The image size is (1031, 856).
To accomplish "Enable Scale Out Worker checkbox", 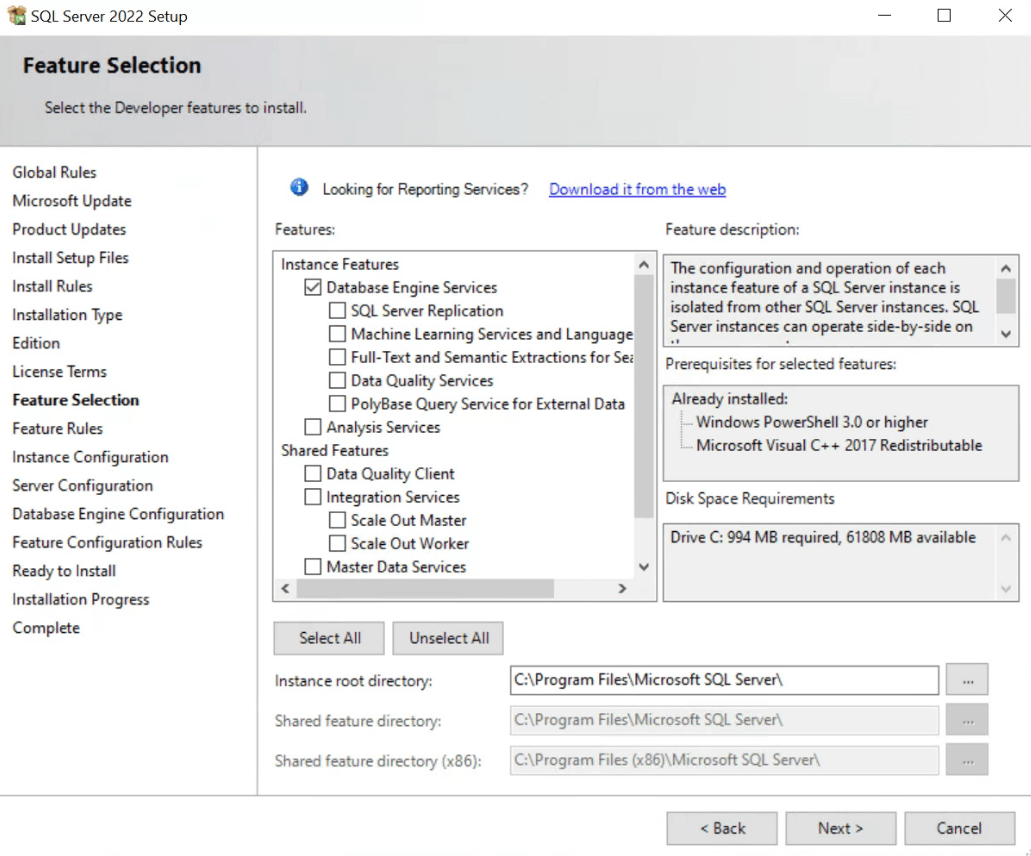I will tap(337, 544).
